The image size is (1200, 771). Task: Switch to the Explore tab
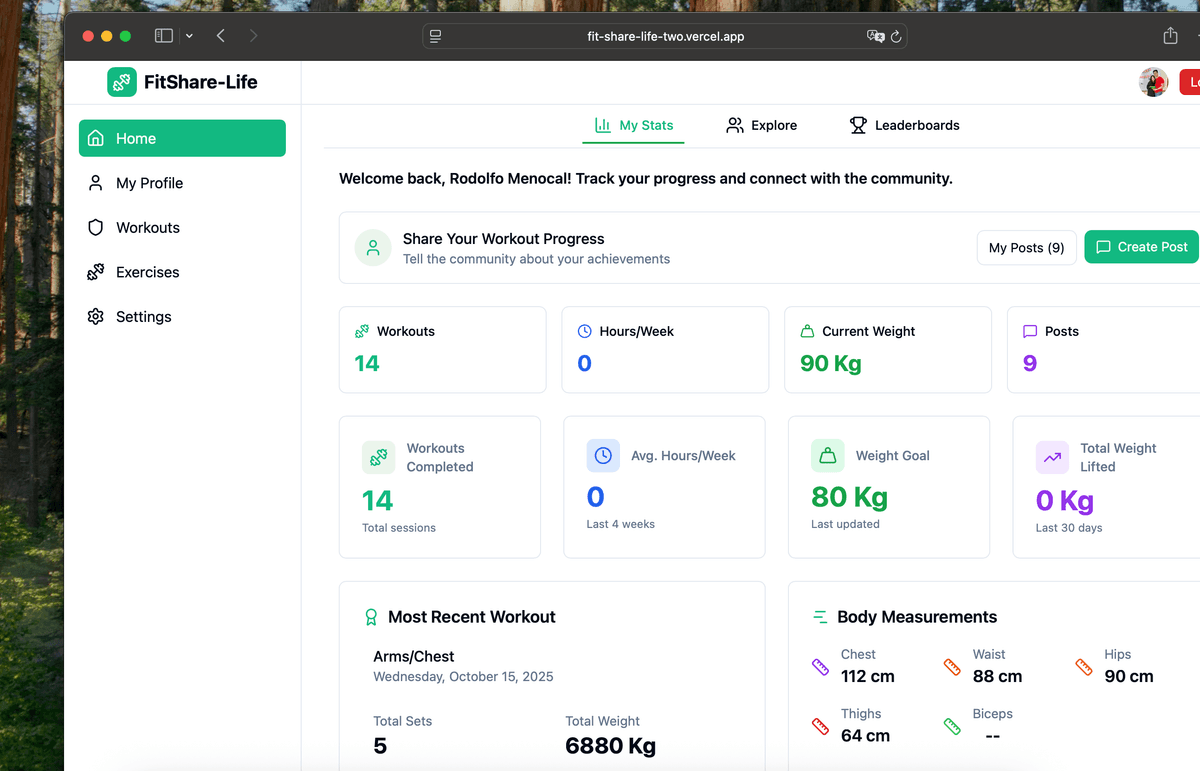pos(761,125)
